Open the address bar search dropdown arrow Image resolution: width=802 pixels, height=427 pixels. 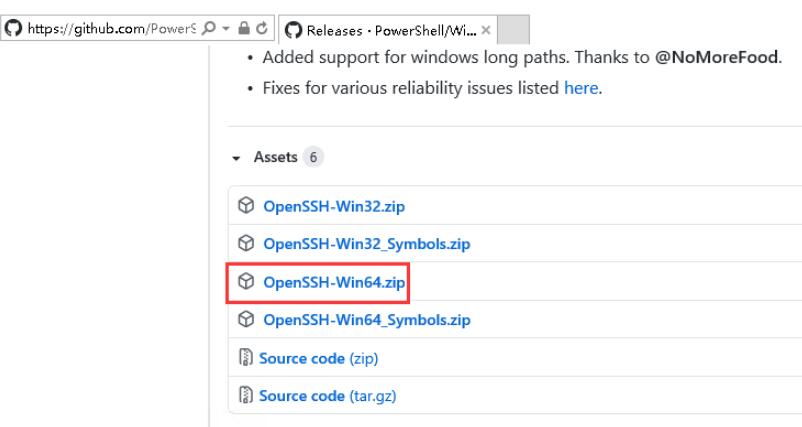[x=226, y=29]
